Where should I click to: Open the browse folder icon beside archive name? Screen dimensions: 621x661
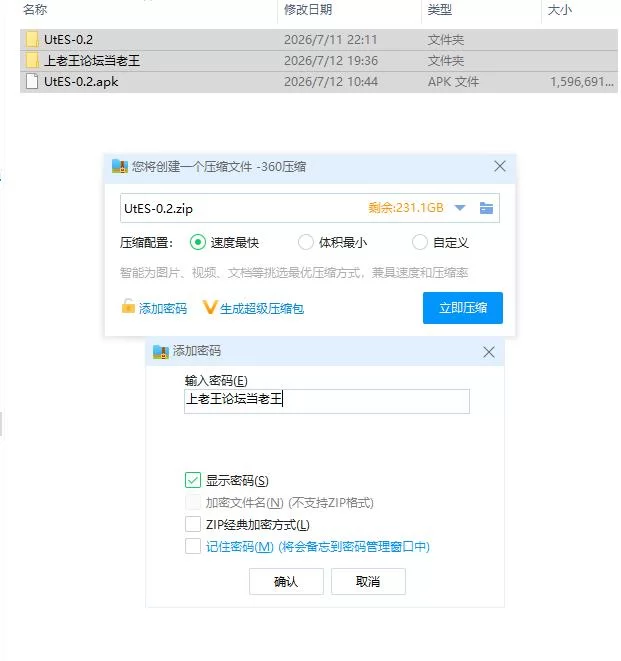486,208
